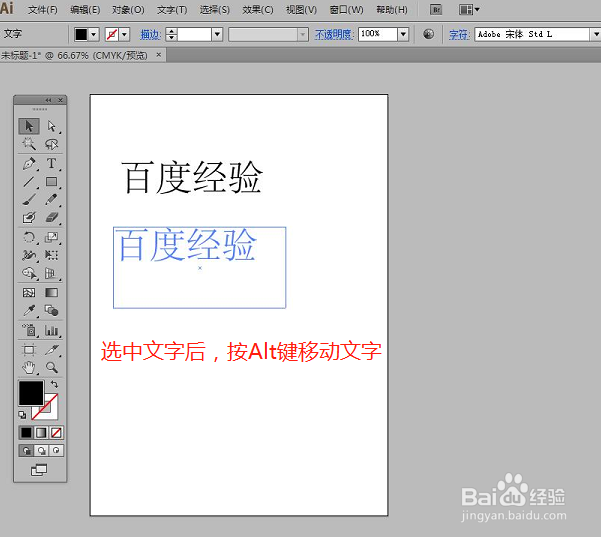Open 文件(F) menu

pyautogui.click(x=43, y=10)
